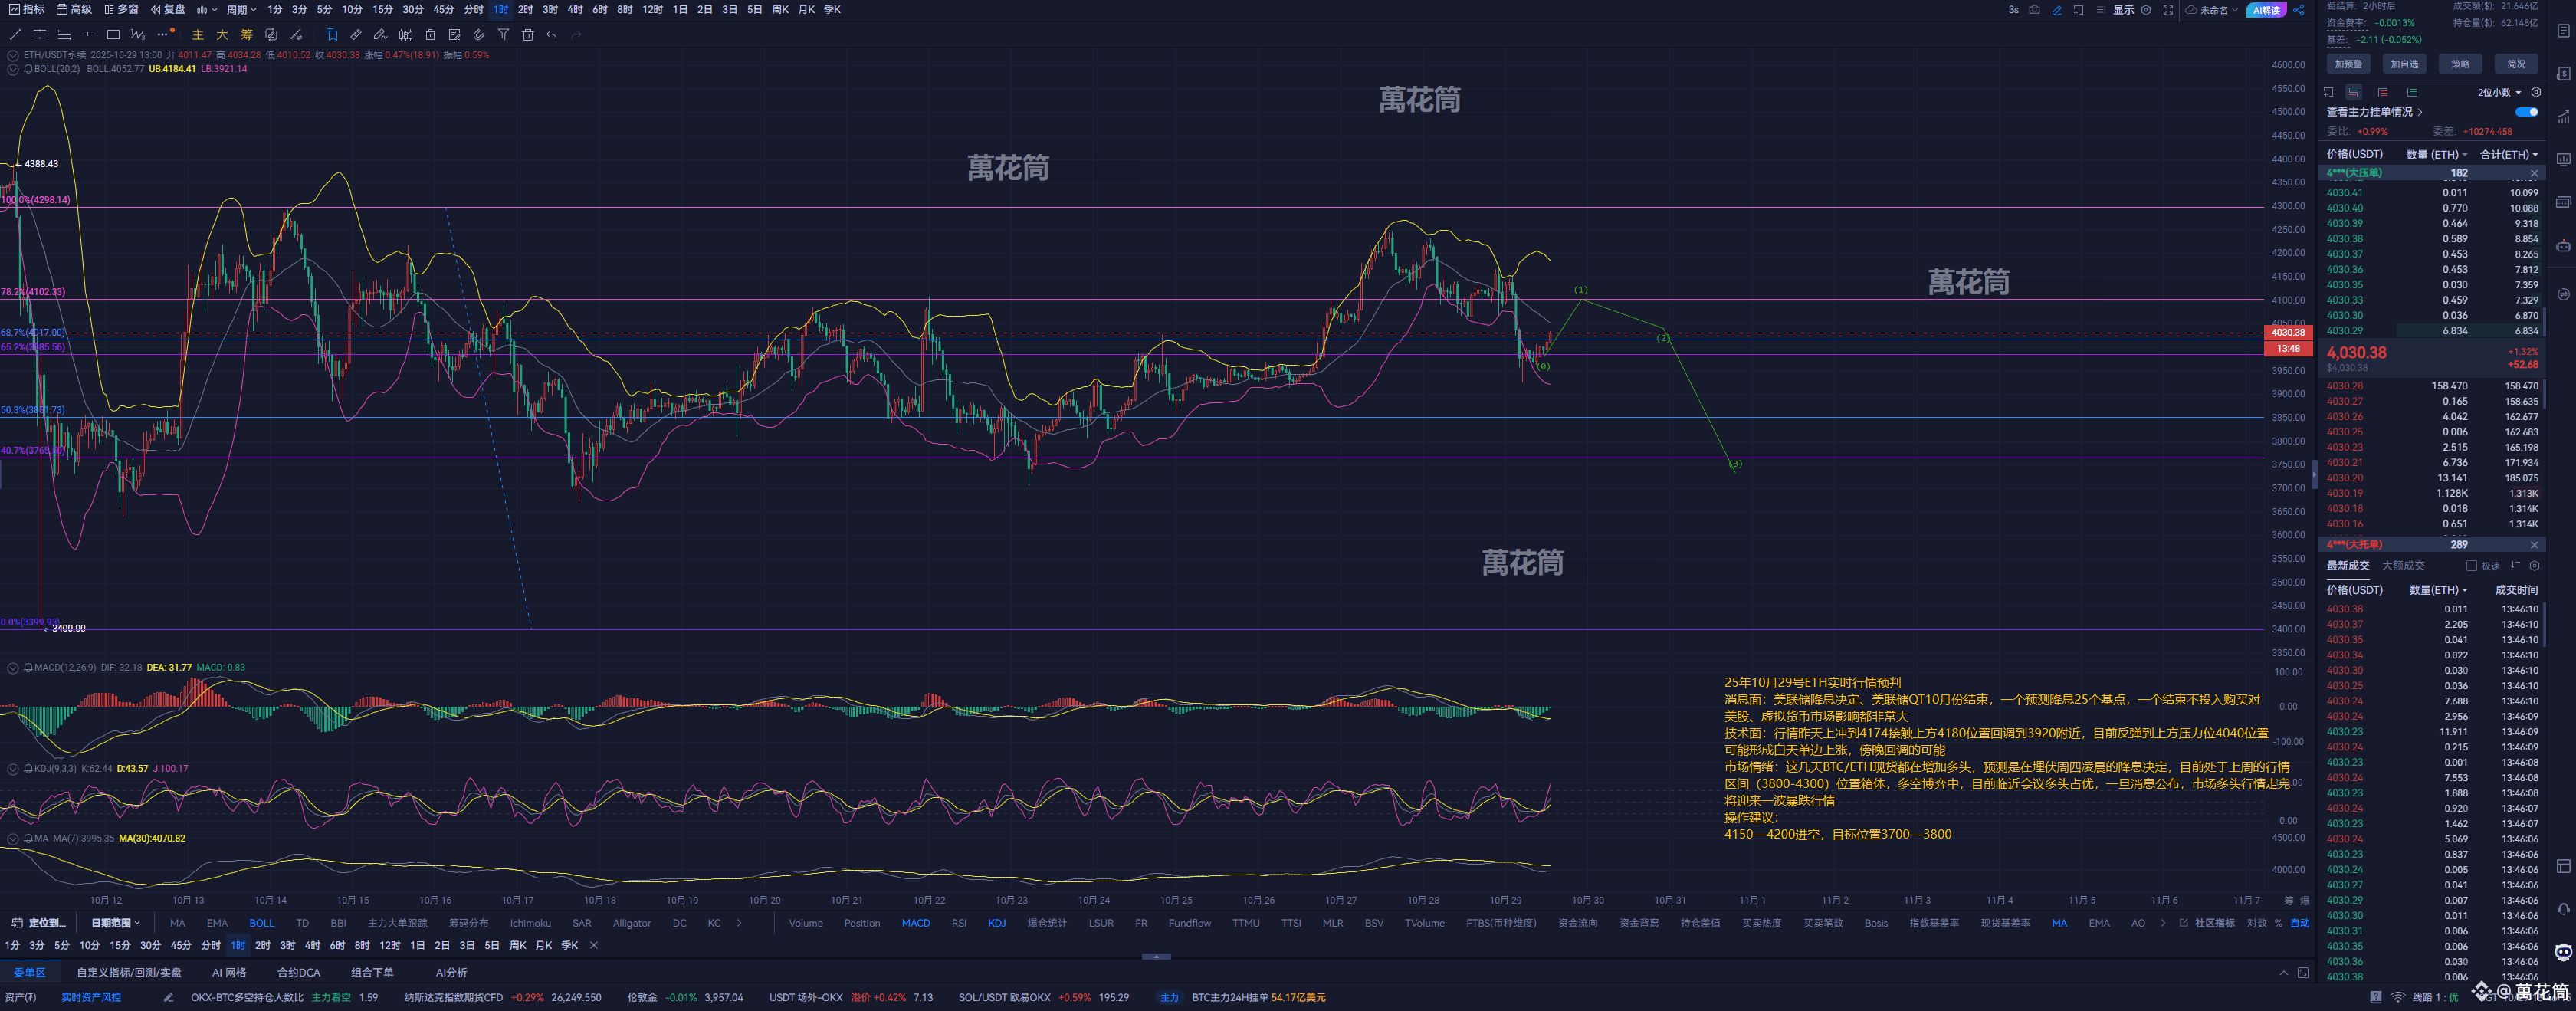Click the AI解读 button
This screenshot has width=2576, height=1011.
(x=2266, y=10)
